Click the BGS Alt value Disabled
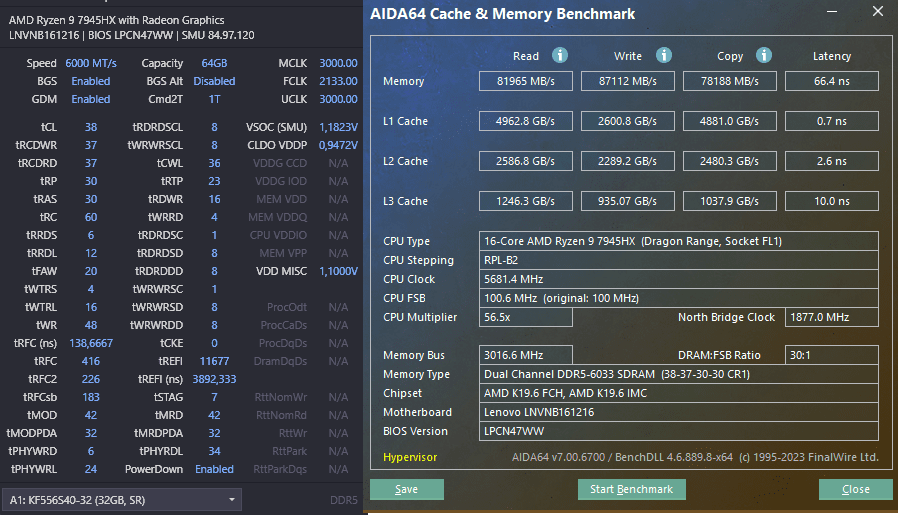 coord(214,81)
